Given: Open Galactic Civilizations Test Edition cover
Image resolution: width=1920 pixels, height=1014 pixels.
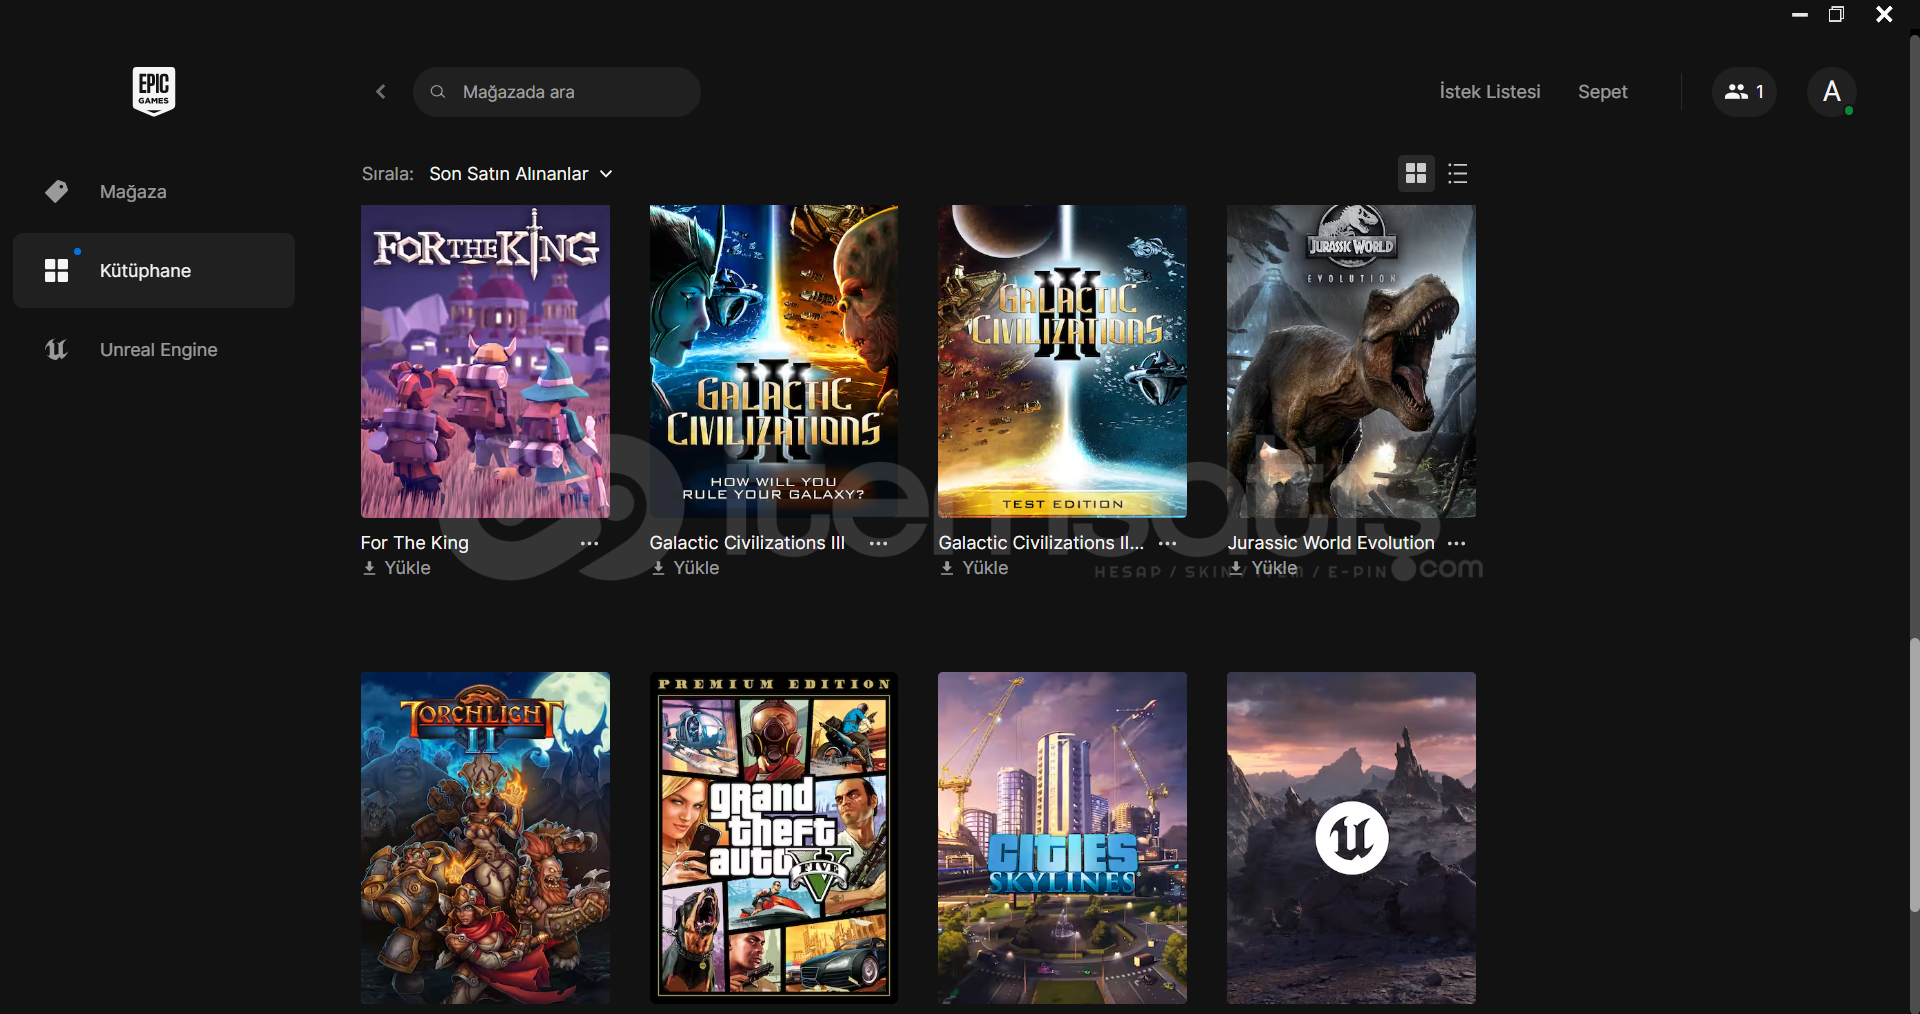Looking at the screenshot, I should point(1062,361).
